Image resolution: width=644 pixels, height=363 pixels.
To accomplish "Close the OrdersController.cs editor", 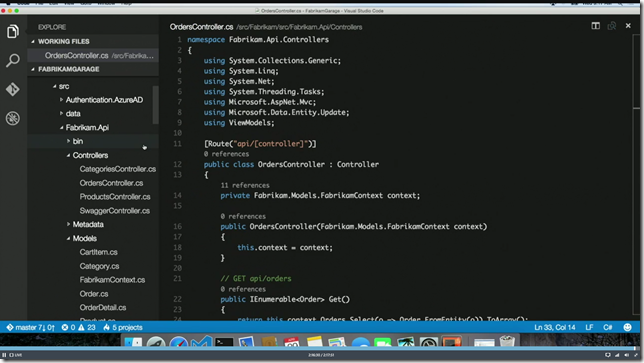I will tap(628, 26).
